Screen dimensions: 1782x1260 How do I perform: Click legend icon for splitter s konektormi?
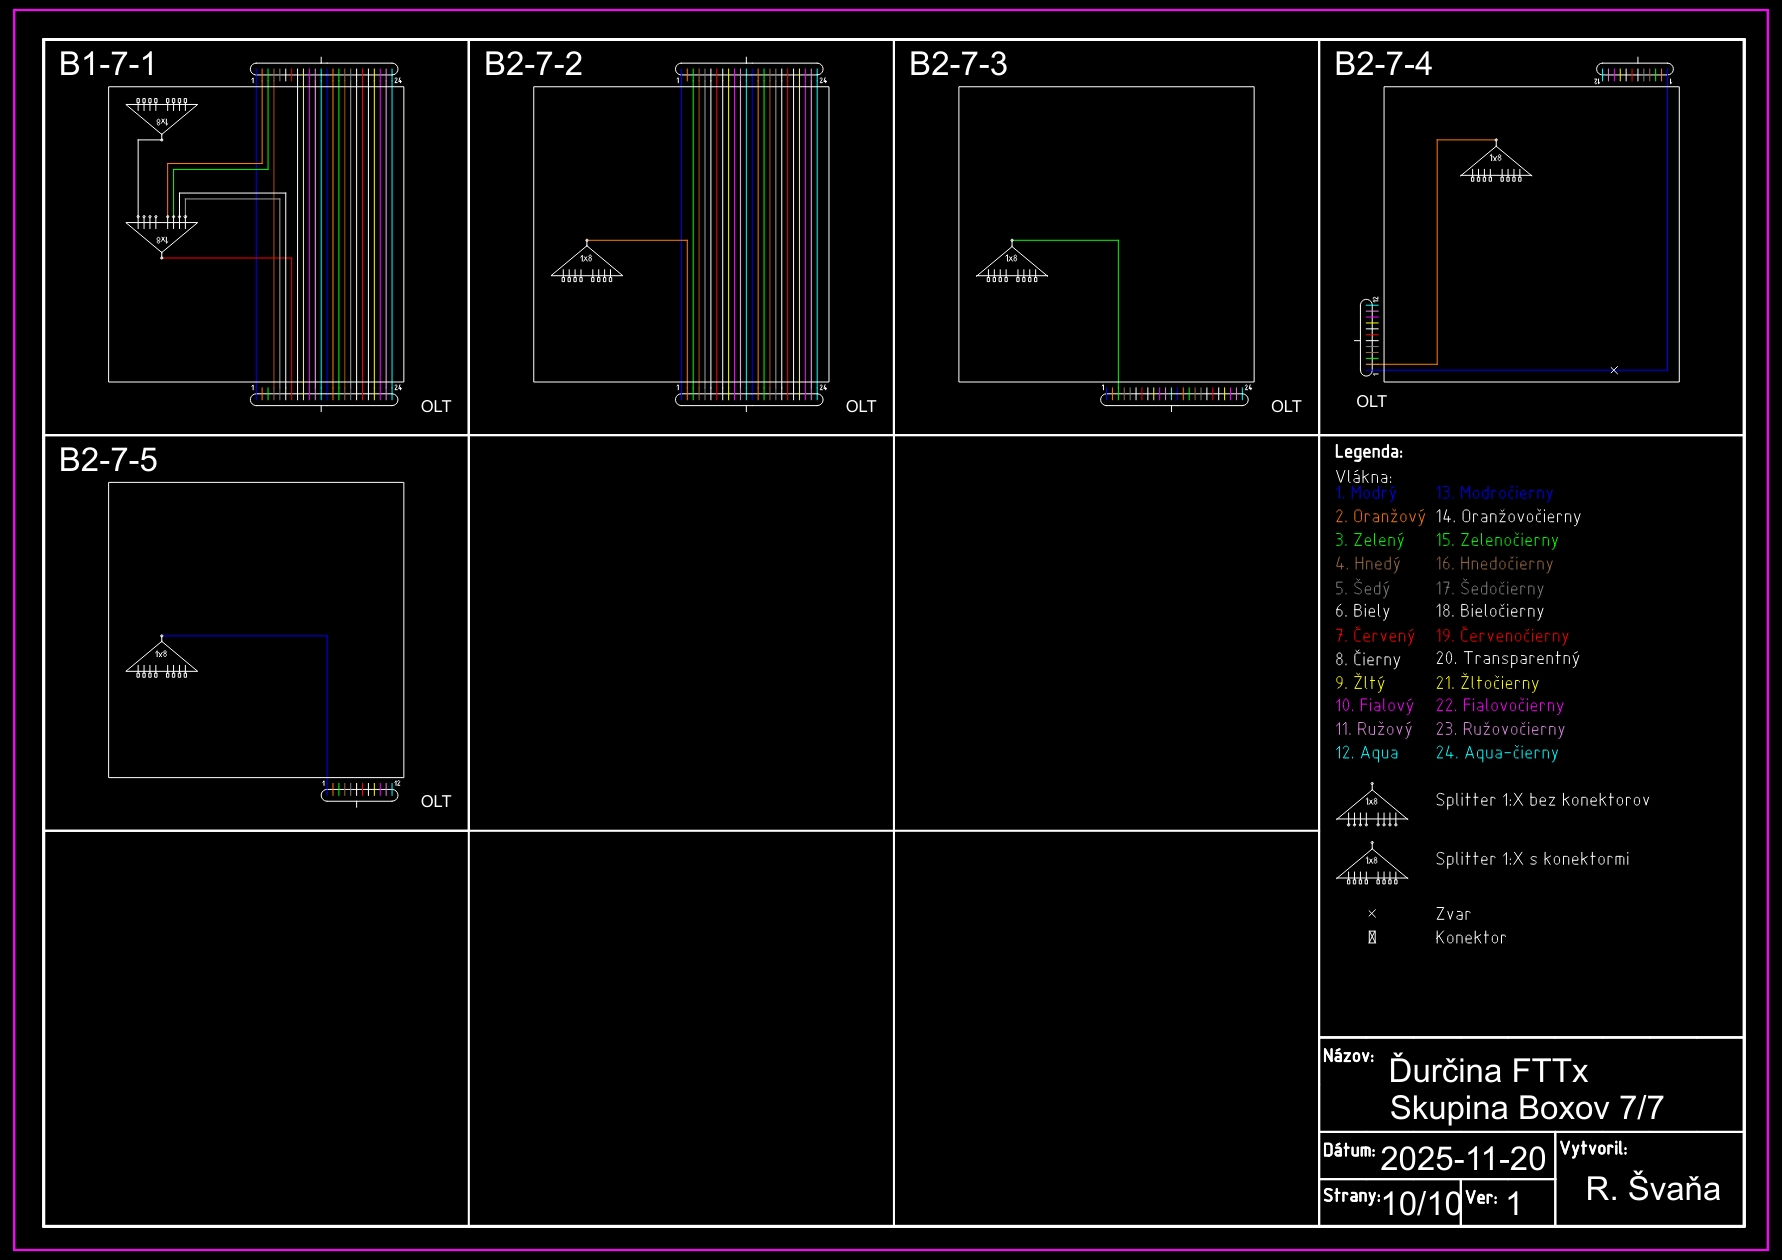(x=1372, y=866)
